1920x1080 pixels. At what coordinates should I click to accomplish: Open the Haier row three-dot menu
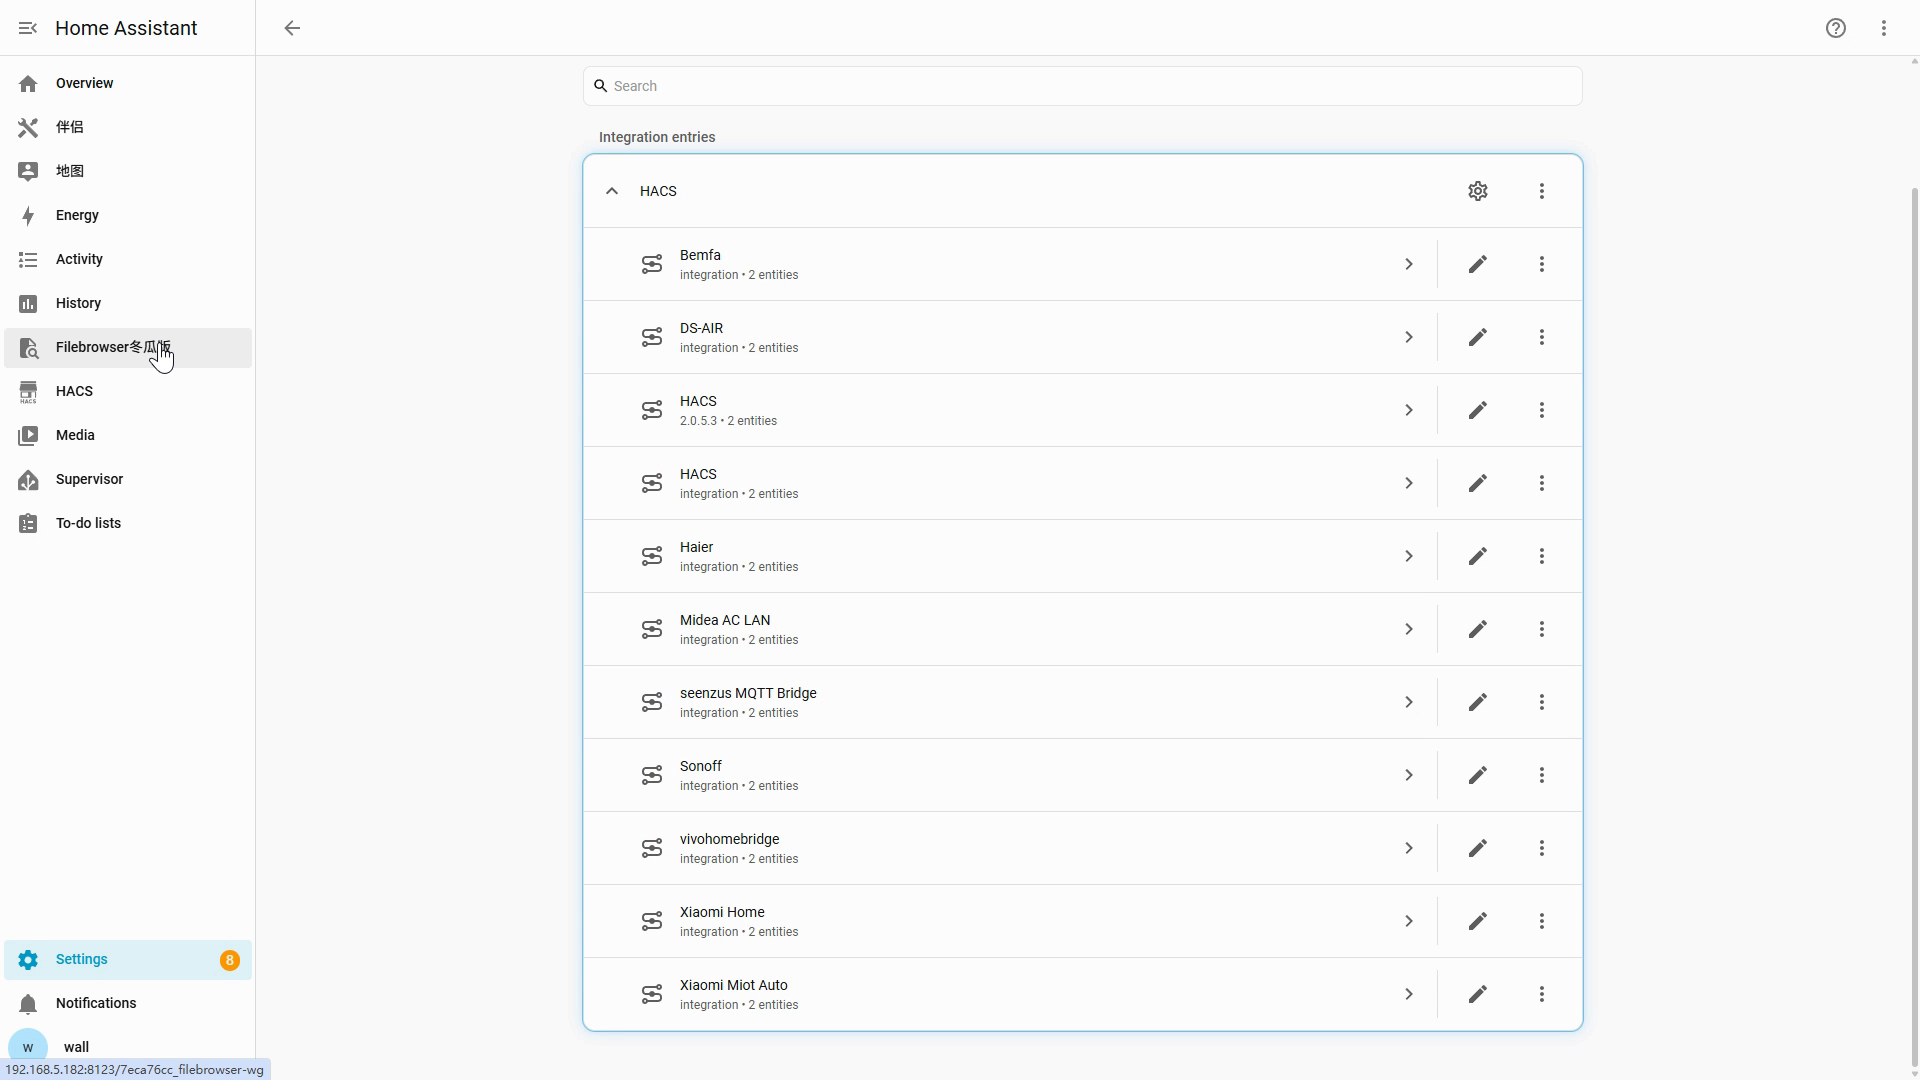(1542, 556)
